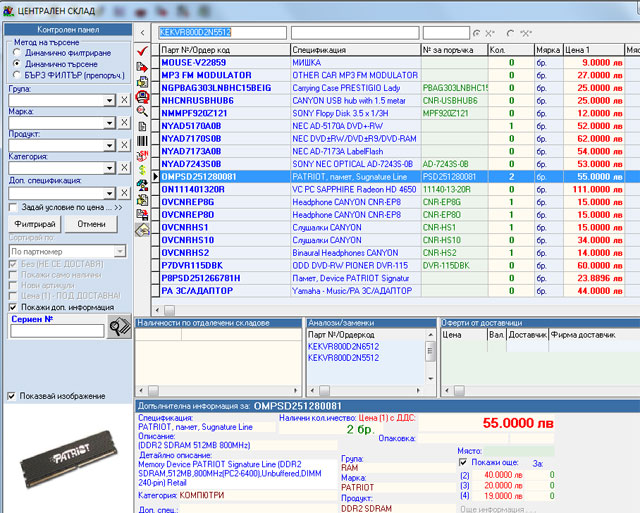Click the yellow copy-documents icon below the red arrow icon

[x=142, y=82]
